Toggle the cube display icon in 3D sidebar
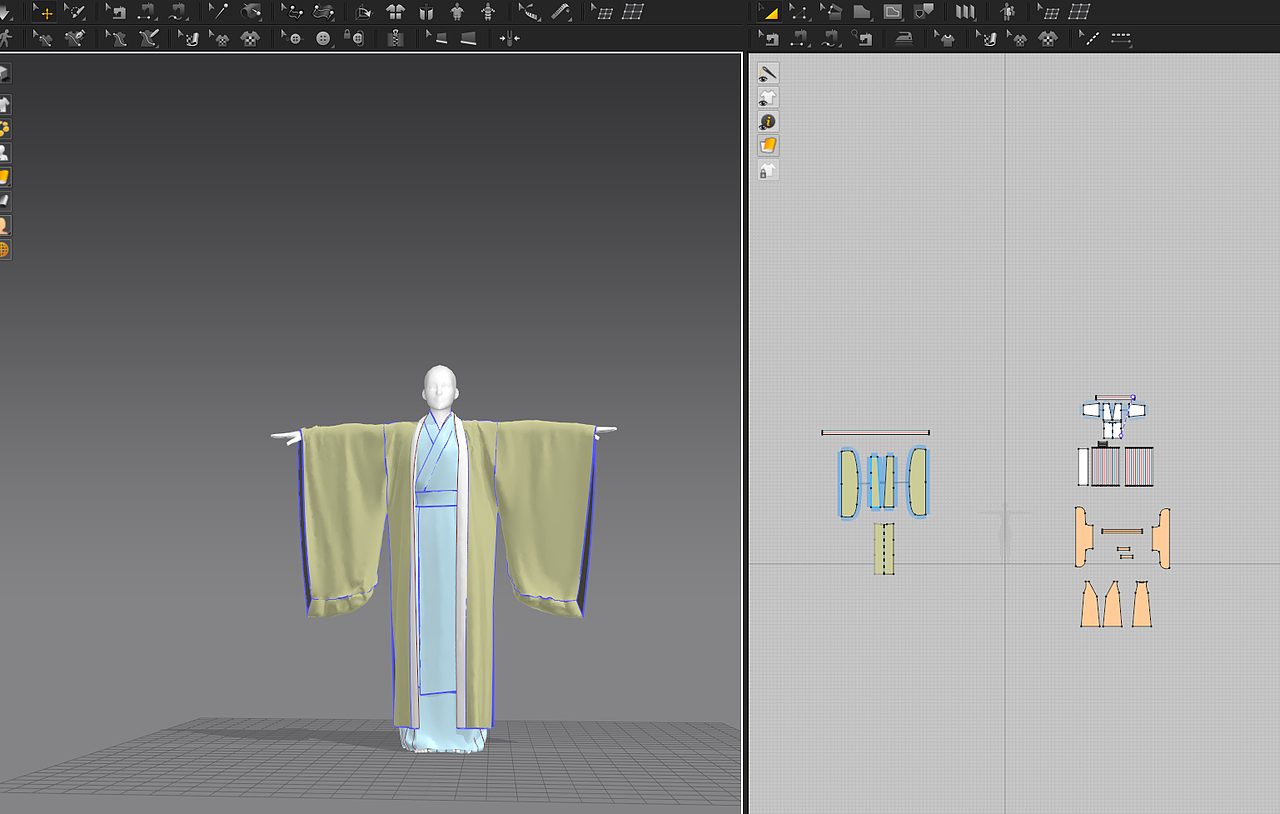Screen dimensions: 1280x814 pyautogui.click(x=4, y=74)
